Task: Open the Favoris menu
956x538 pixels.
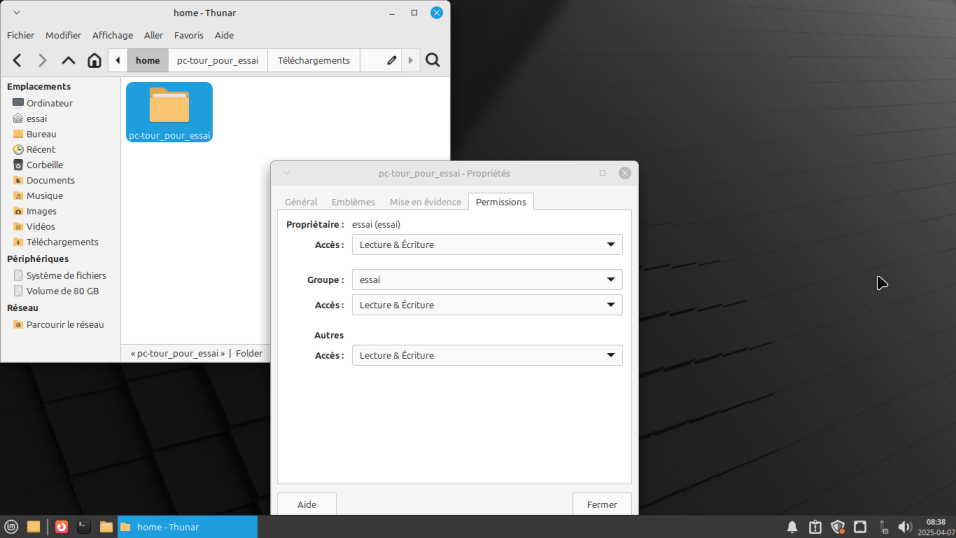Action: point(188,35)
